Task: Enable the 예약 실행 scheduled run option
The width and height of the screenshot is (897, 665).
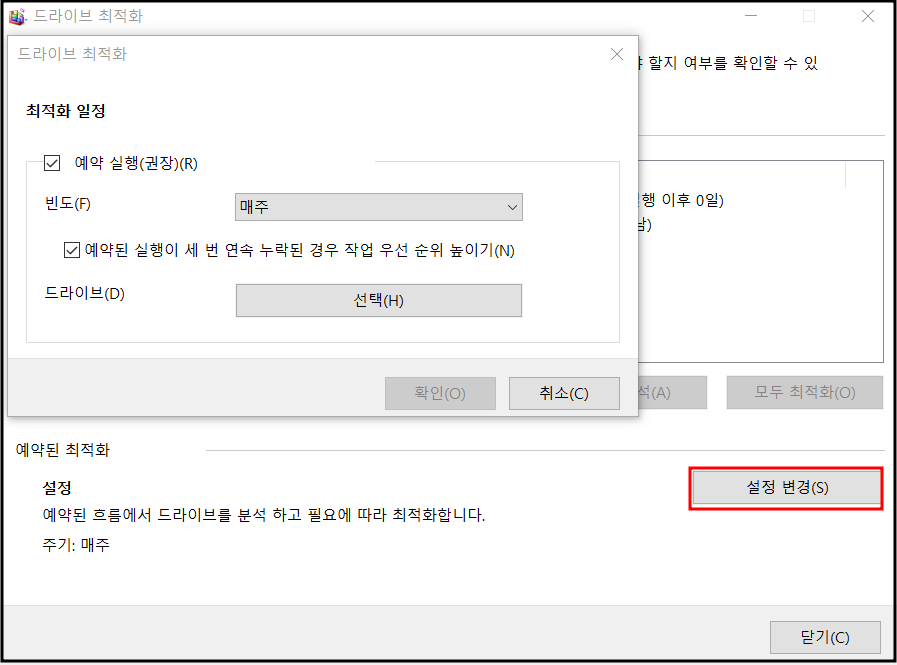Action: (51, 163)
